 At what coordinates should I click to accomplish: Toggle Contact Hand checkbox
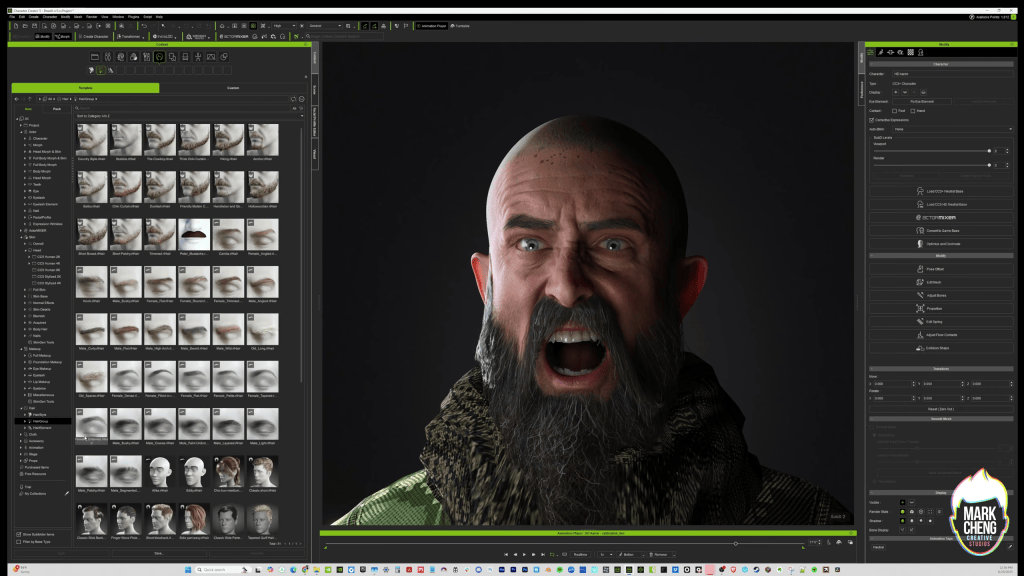pos(912,111)
